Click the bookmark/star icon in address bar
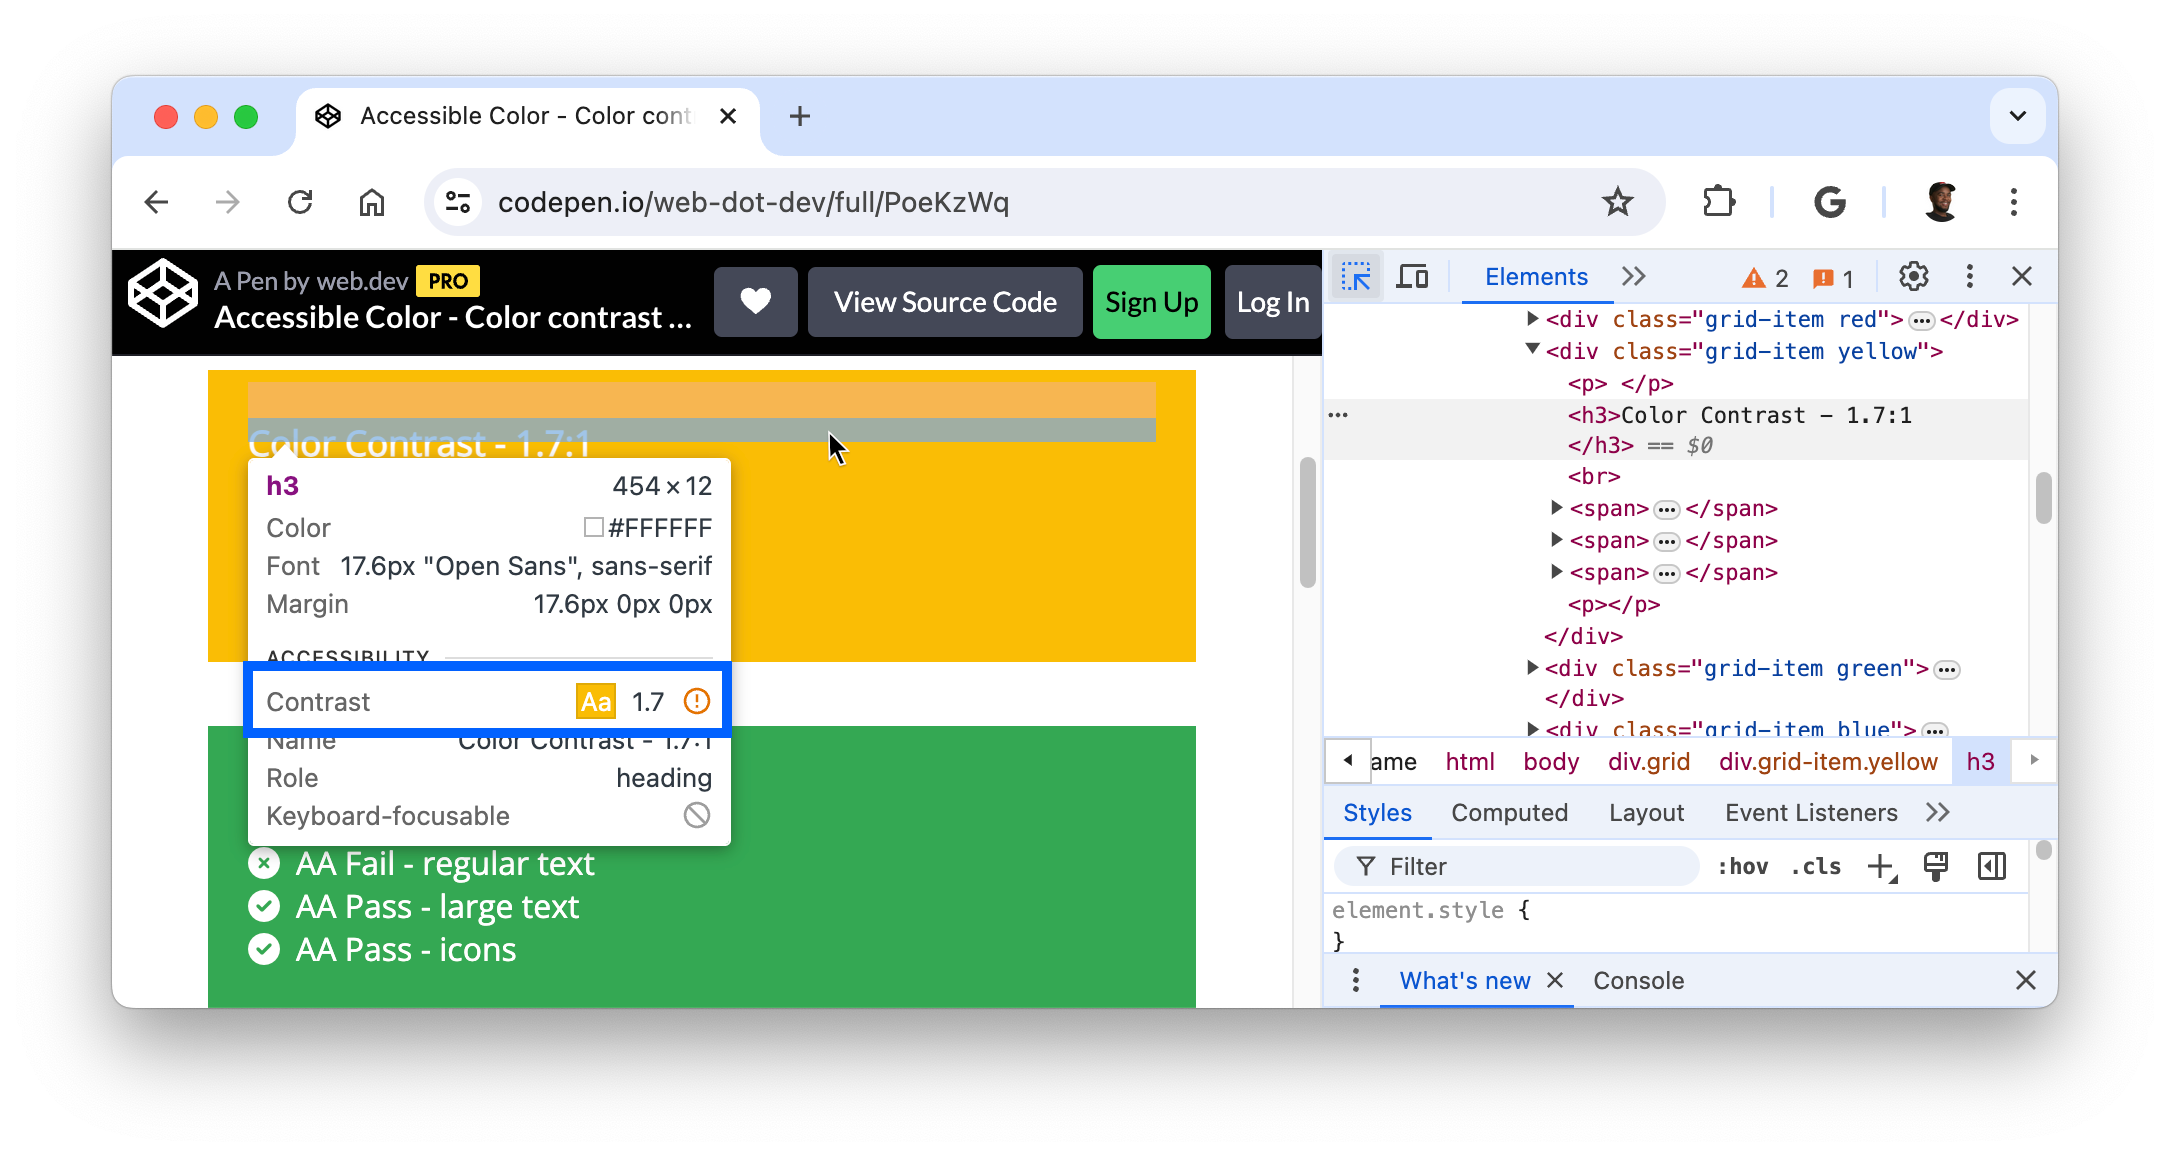 pyautogui.click(x=1617, y=202)
